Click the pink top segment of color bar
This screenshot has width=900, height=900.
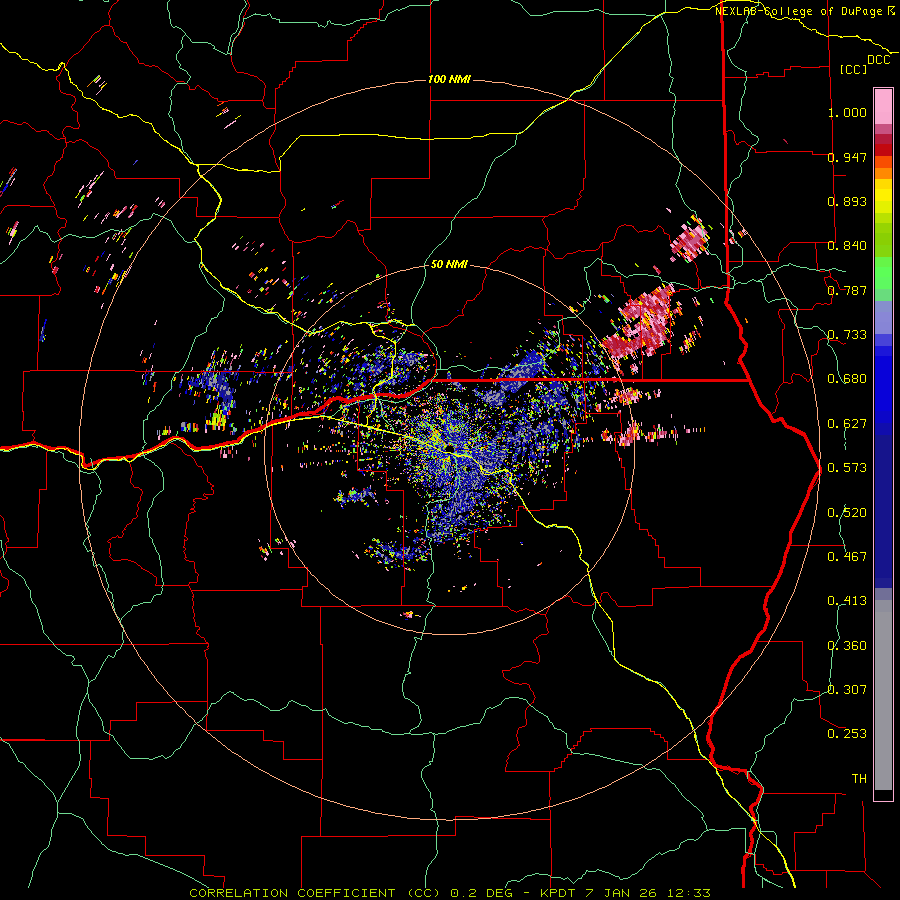(883, 106)
